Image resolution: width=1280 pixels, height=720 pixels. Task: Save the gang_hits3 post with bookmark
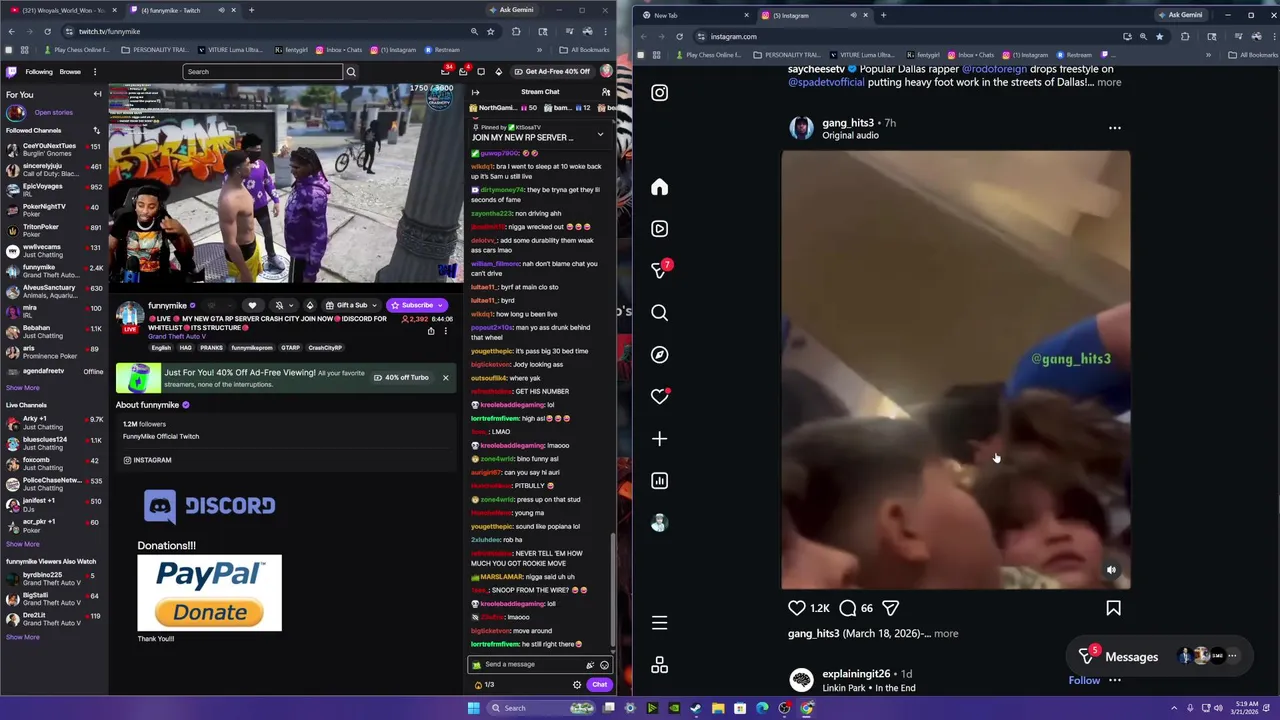tap(1113, 608)
